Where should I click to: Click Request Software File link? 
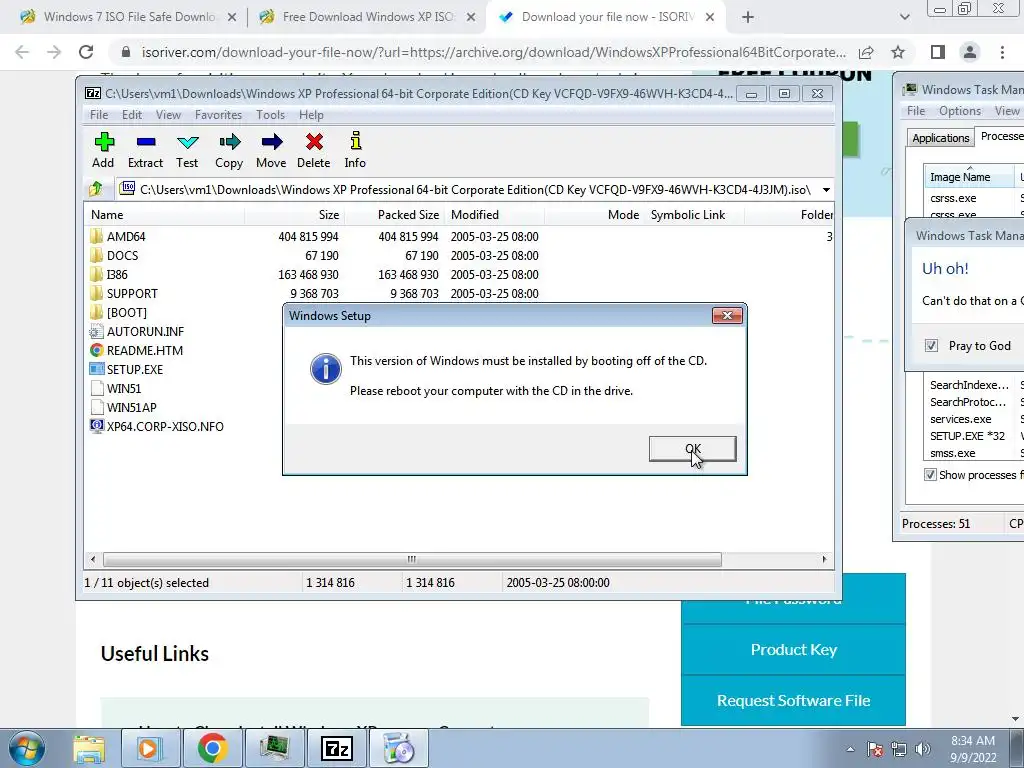(793, 701)
